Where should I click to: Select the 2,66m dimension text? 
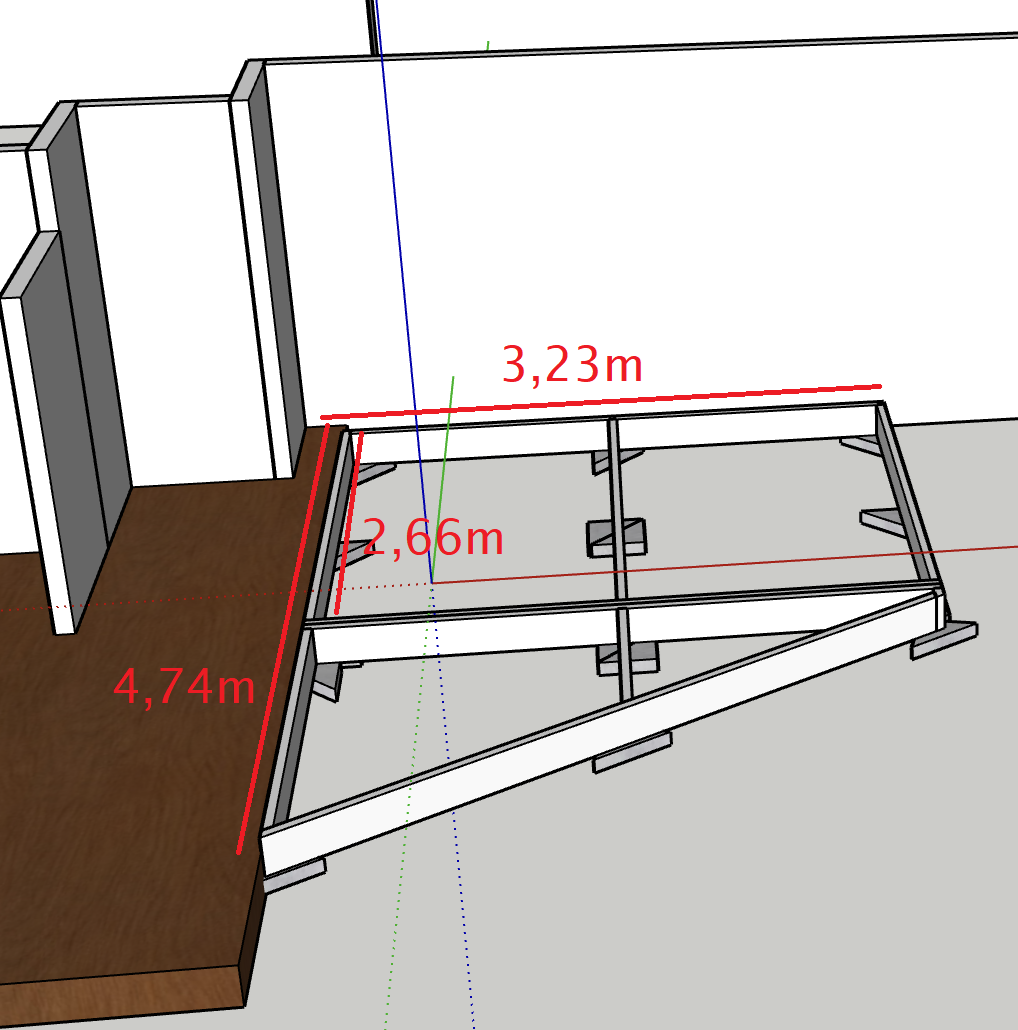click(434, 539)
